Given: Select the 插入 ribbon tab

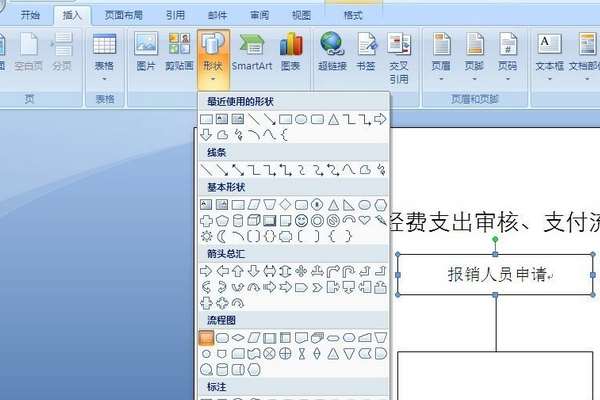Looking at the screenshot, I should pos(72,15).
